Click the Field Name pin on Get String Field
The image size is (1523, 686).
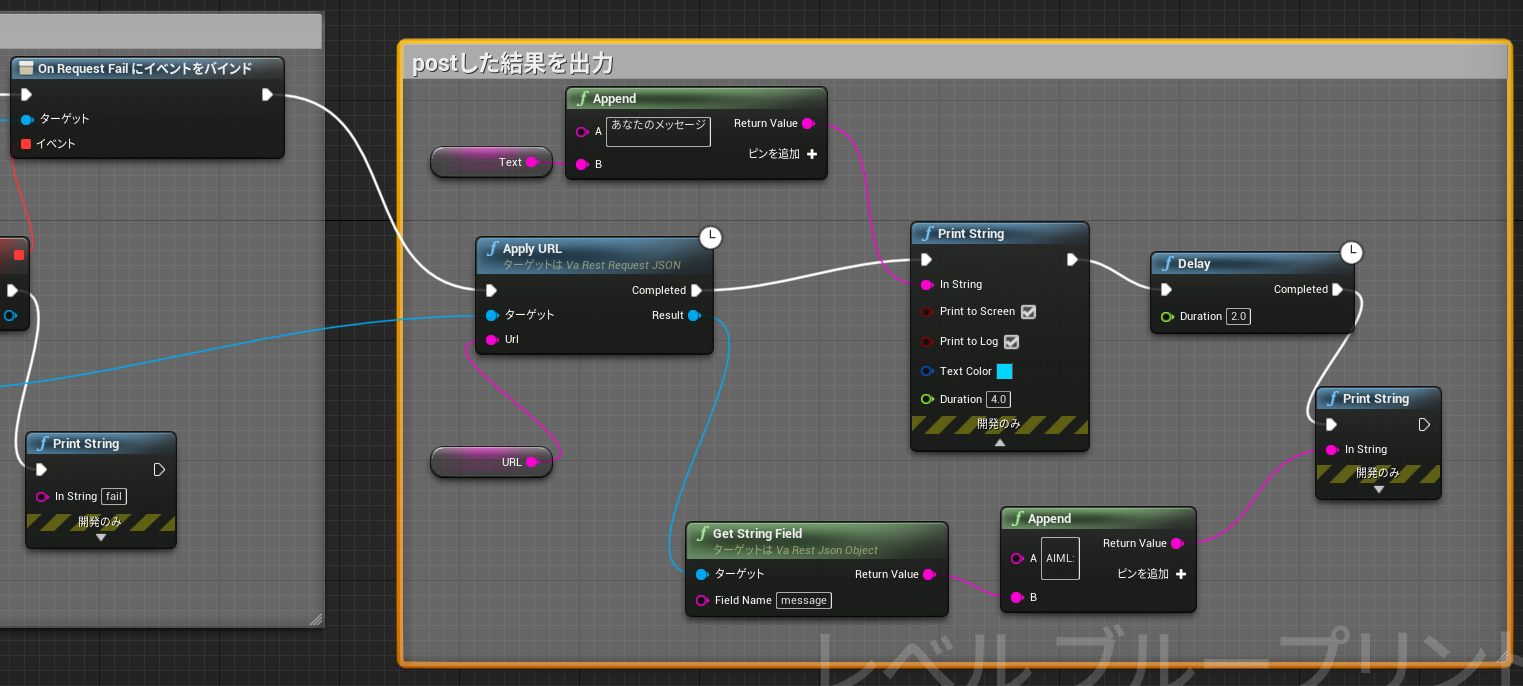click(702, 601)
